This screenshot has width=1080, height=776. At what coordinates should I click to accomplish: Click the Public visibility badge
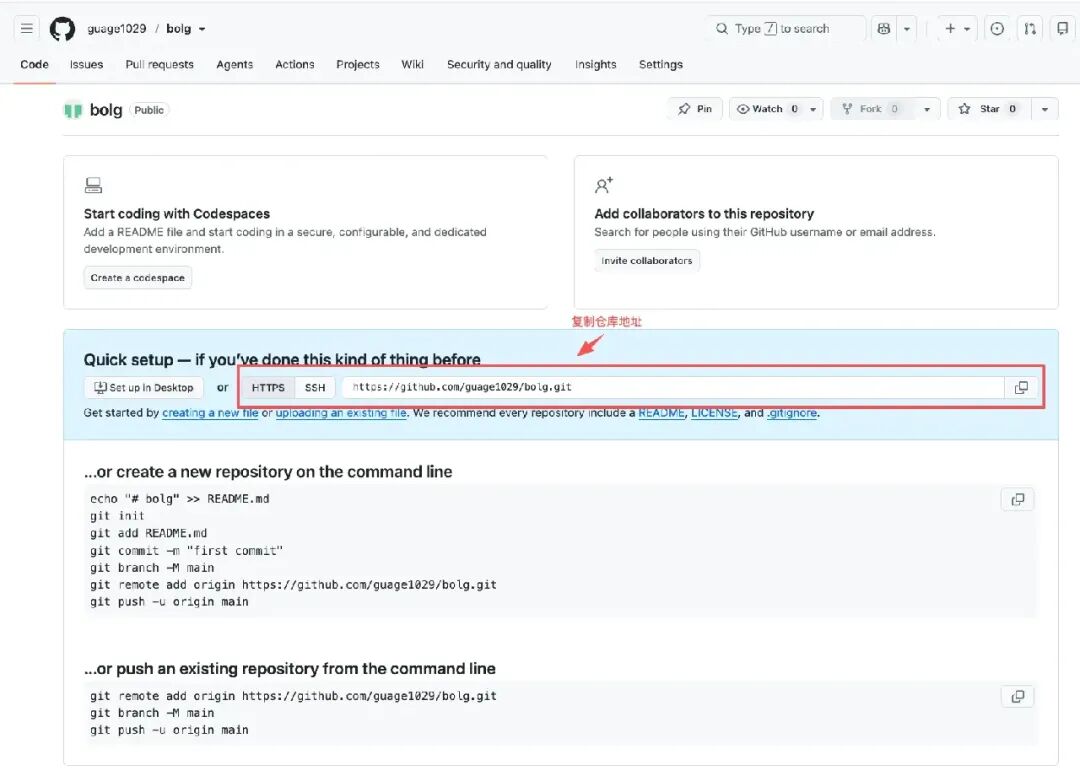click(x=149, y=110)
